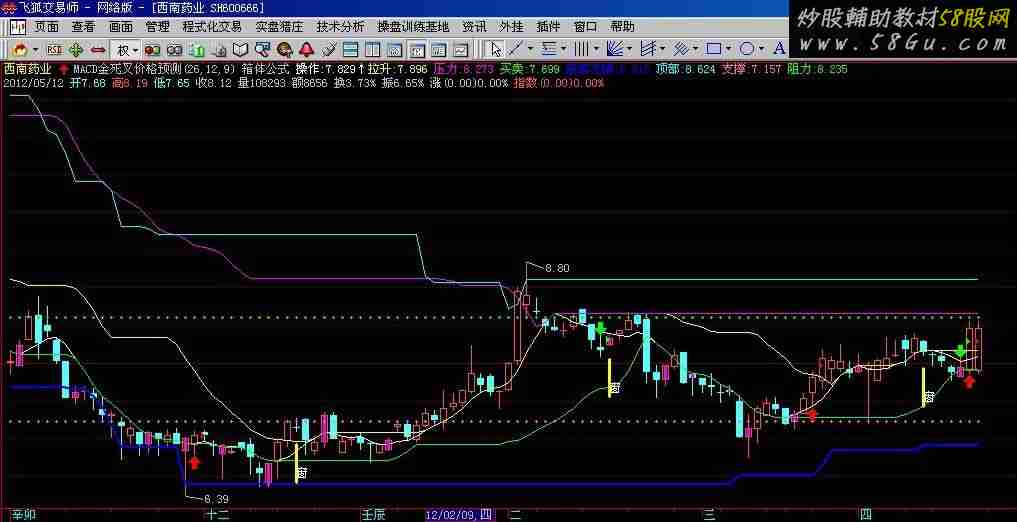Toggle the line chart view button
1017x522 pixels.
461,49
